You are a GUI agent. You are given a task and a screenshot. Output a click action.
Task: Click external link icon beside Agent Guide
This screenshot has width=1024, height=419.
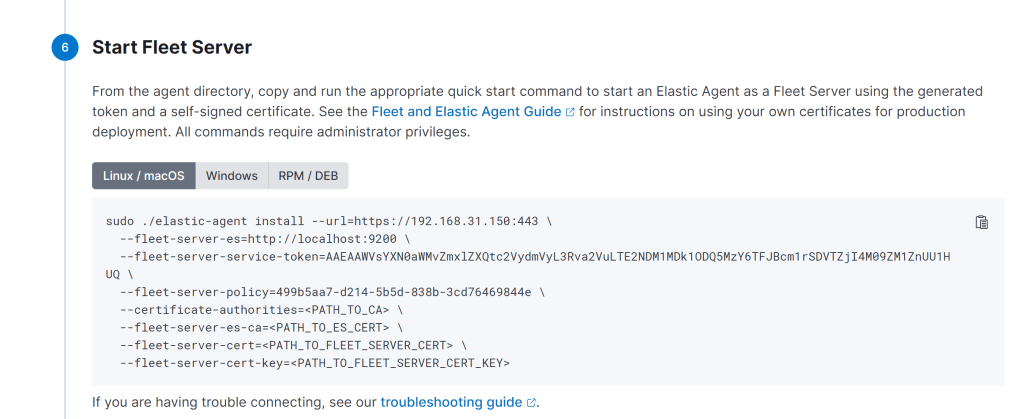570,112
